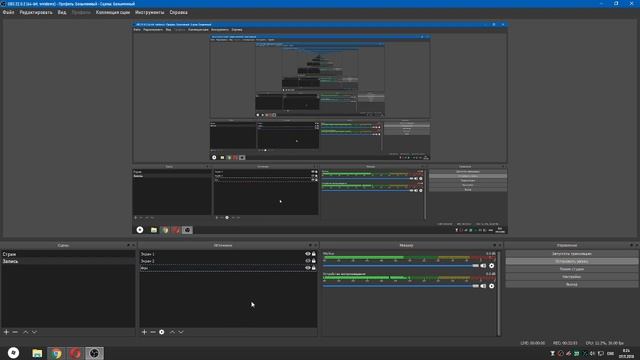
Task: Enable Режим студии studio mode
Action: [x=571, y=269]
